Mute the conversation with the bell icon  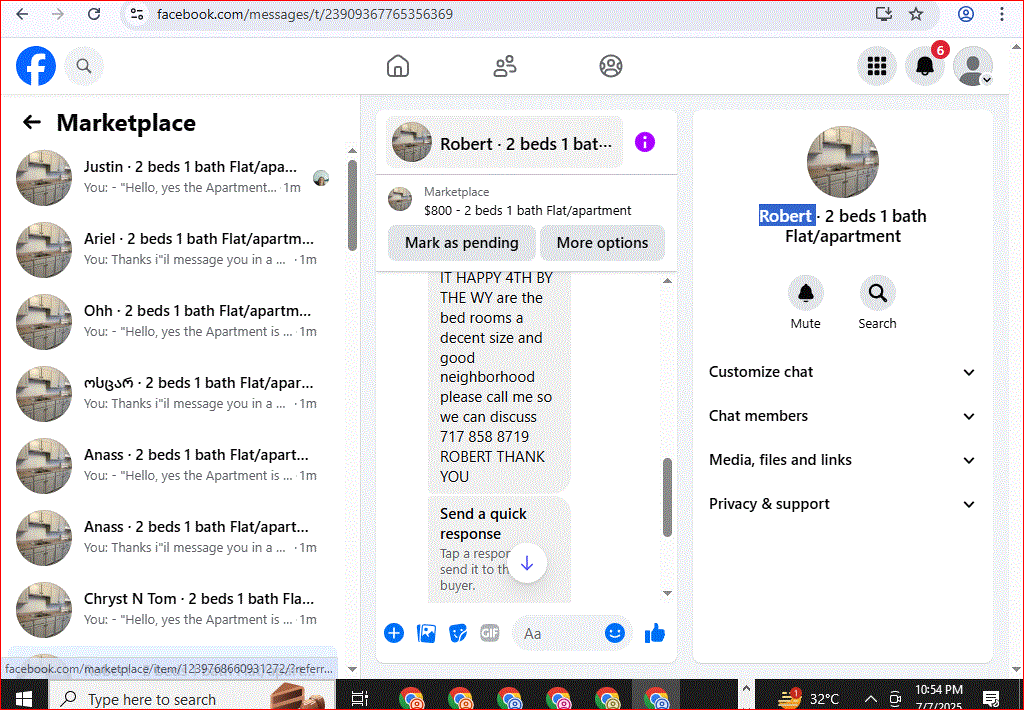point(805,293)
